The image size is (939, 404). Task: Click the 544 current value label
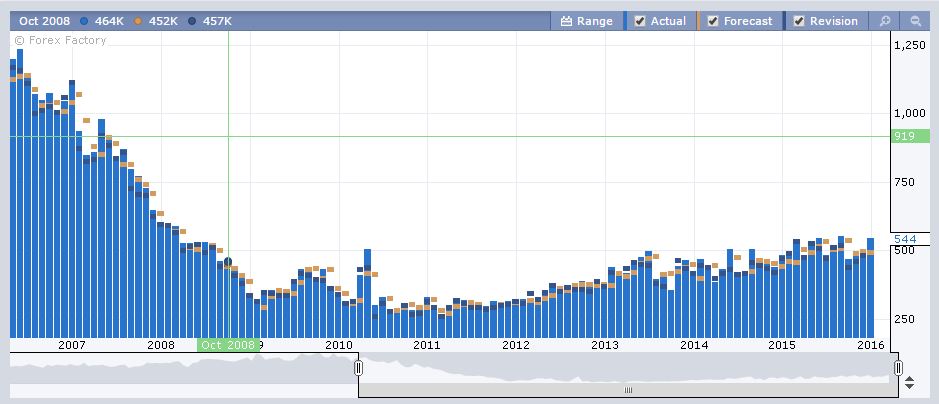(x=905, y=239)
